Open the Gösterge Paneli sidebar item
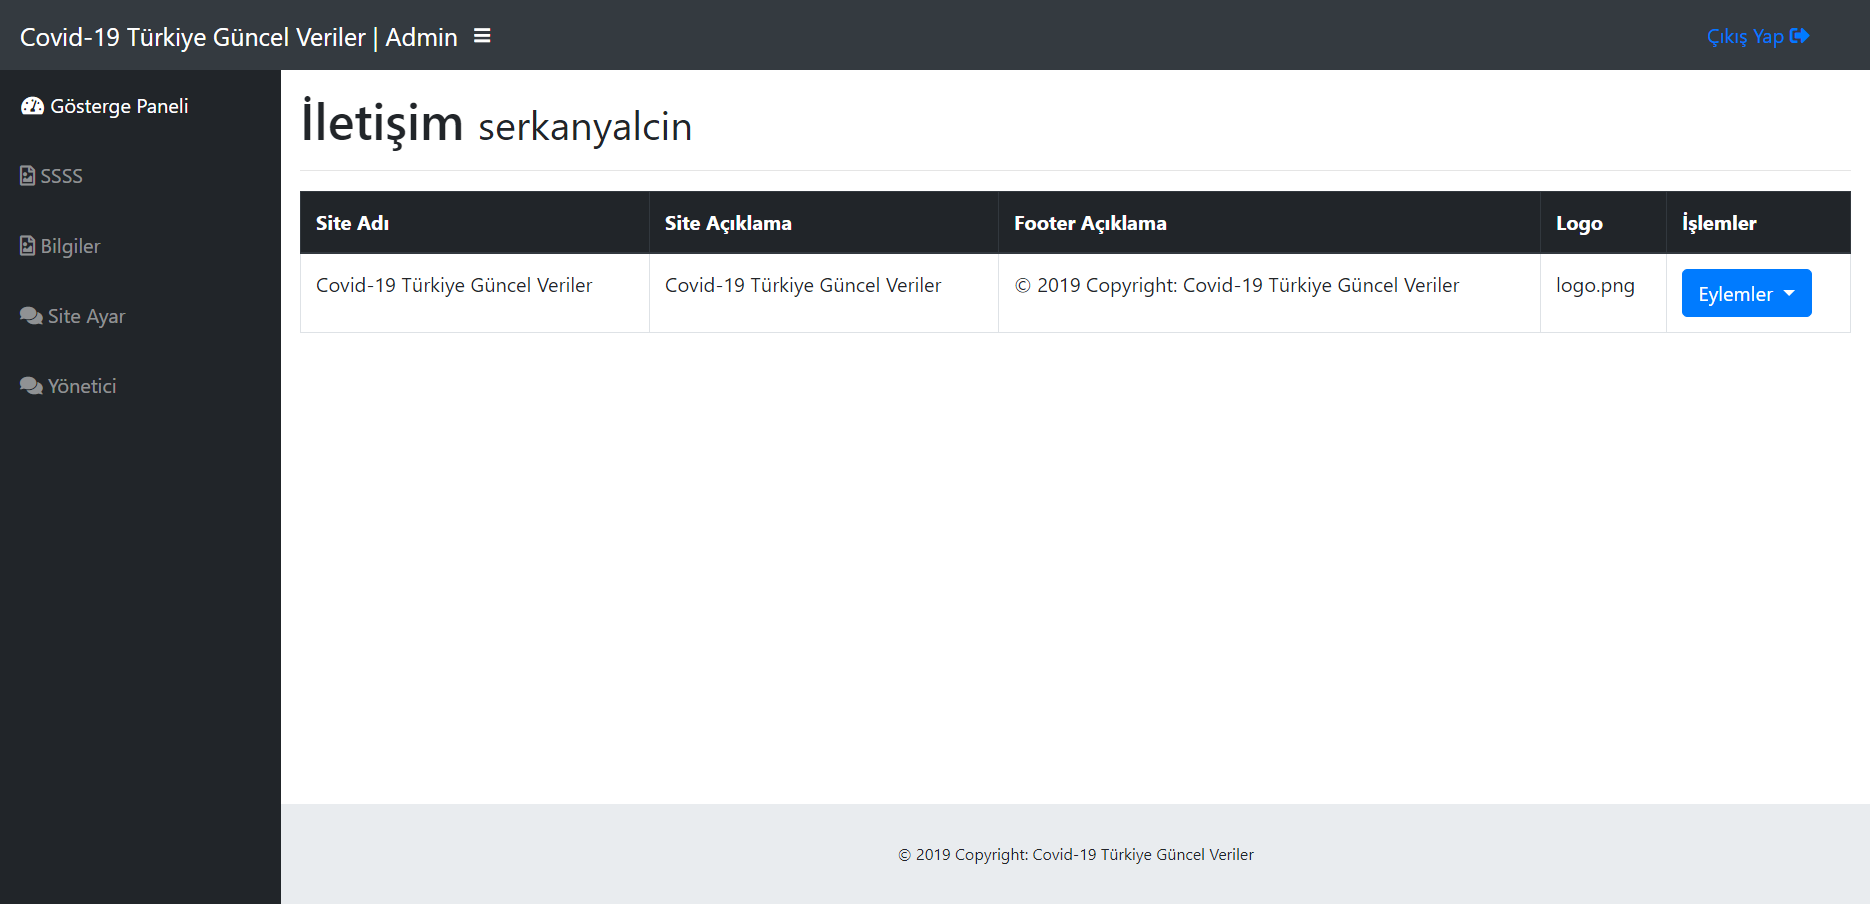 [119, 106]
